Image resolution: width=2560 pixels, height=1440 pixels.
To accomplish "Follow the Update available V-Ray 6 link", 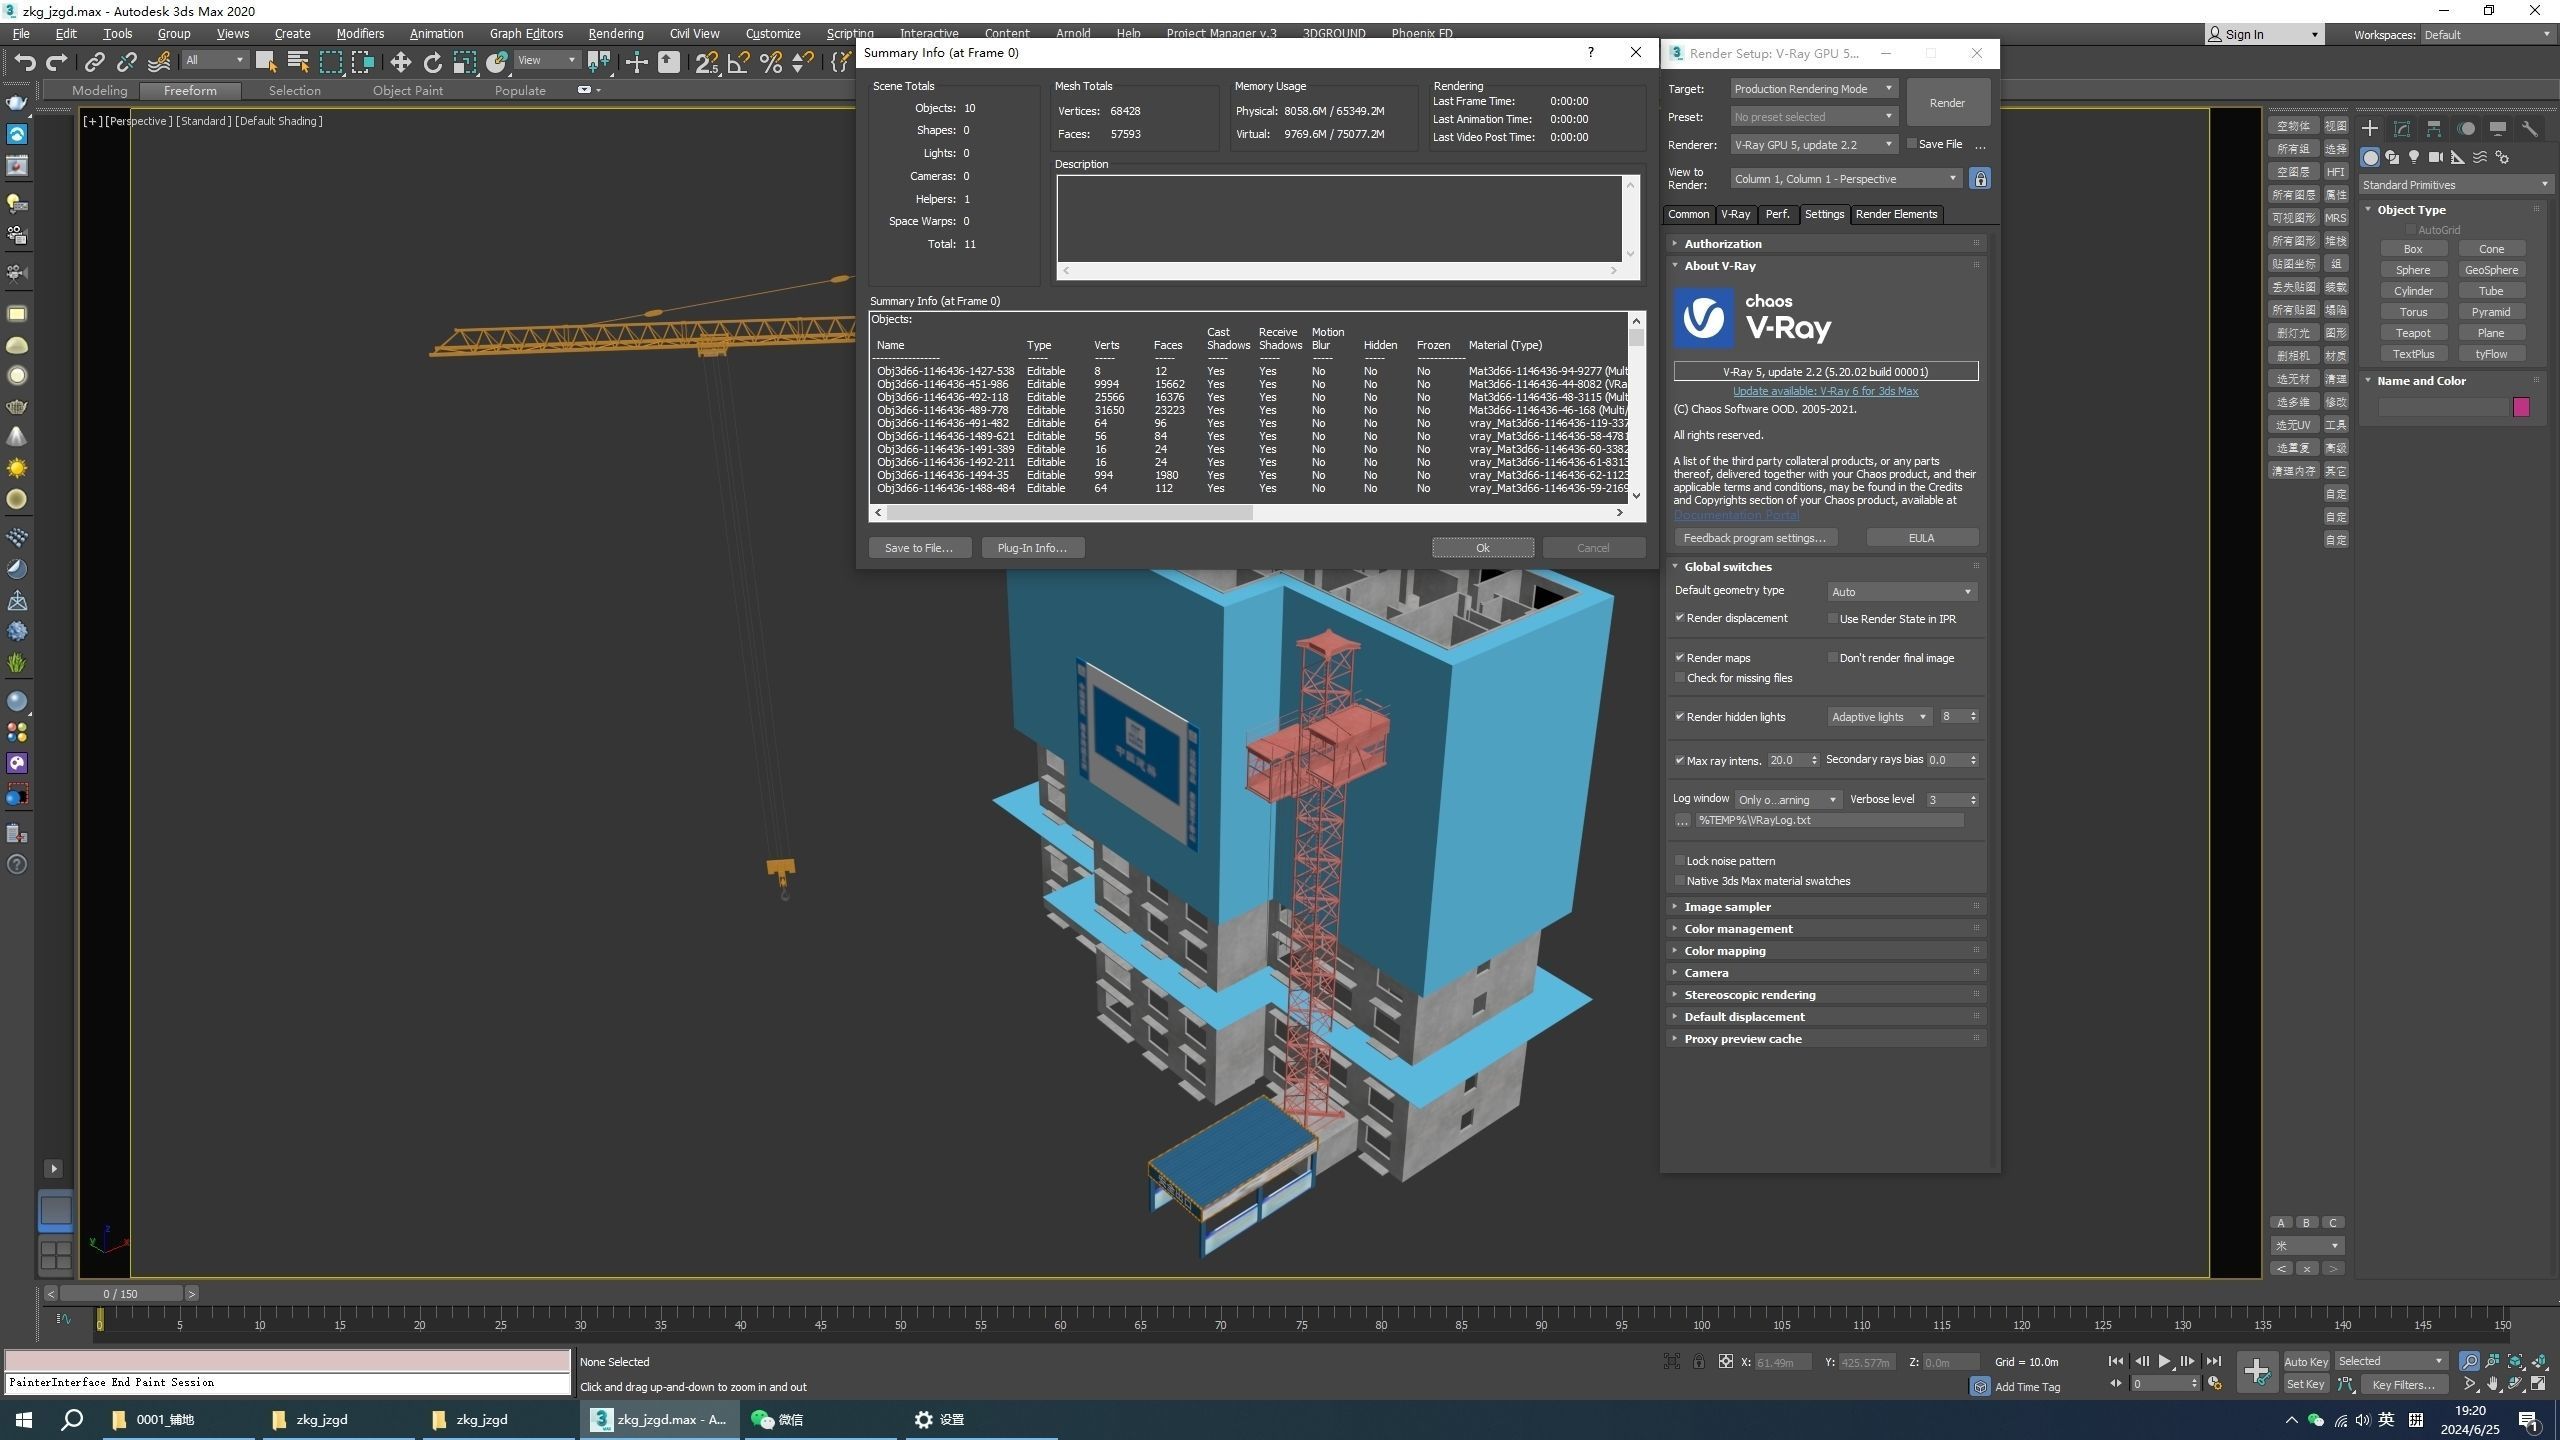I will point(1825,391).
